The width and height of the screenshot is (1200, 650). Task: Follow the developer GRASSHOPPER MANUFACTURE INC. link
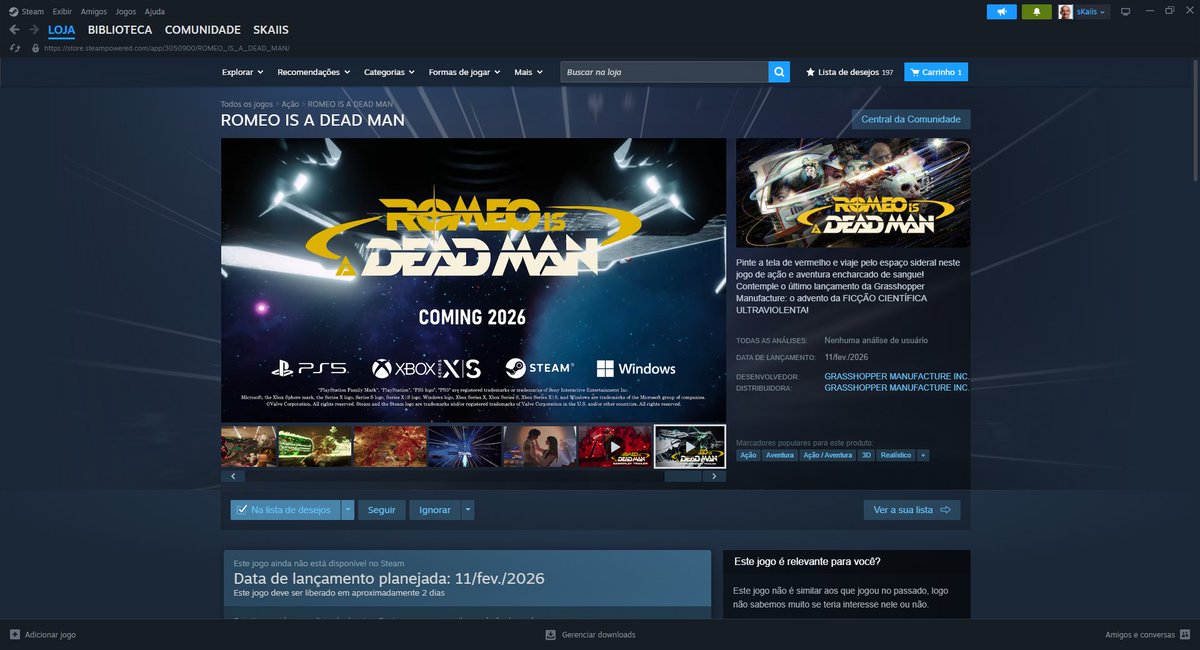pos(897,376)
